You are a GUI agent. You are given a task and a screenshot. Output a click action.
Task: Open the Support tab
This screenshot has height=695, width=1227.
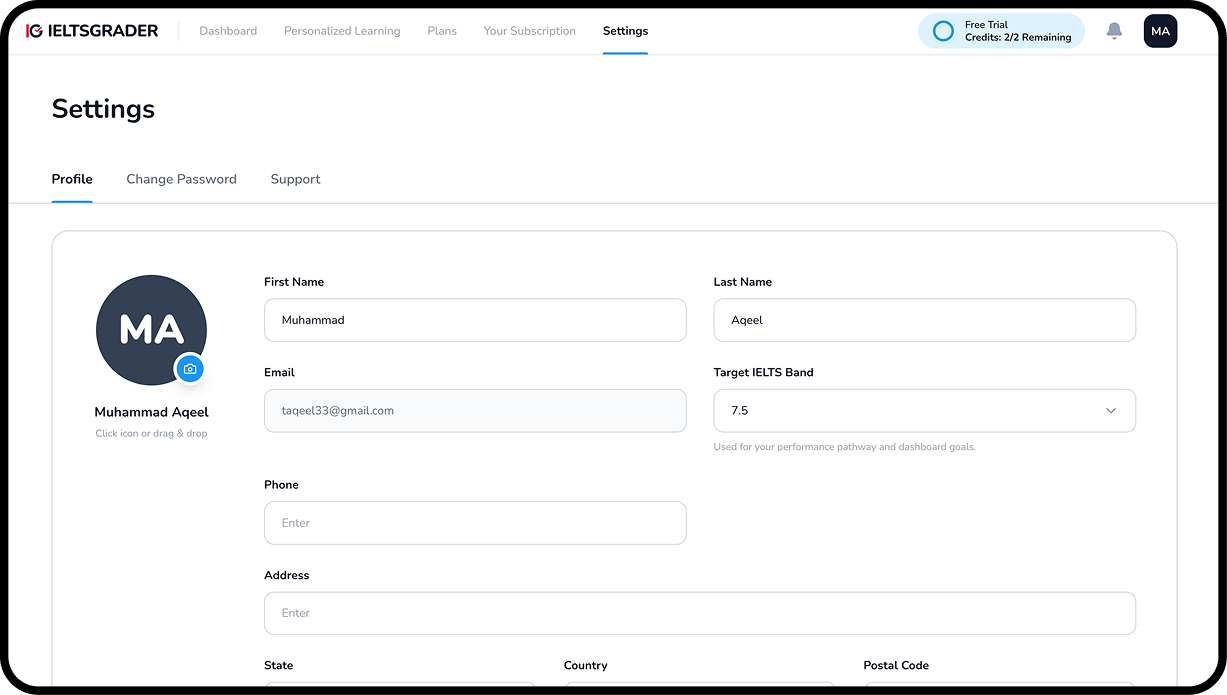coord(295,179)
